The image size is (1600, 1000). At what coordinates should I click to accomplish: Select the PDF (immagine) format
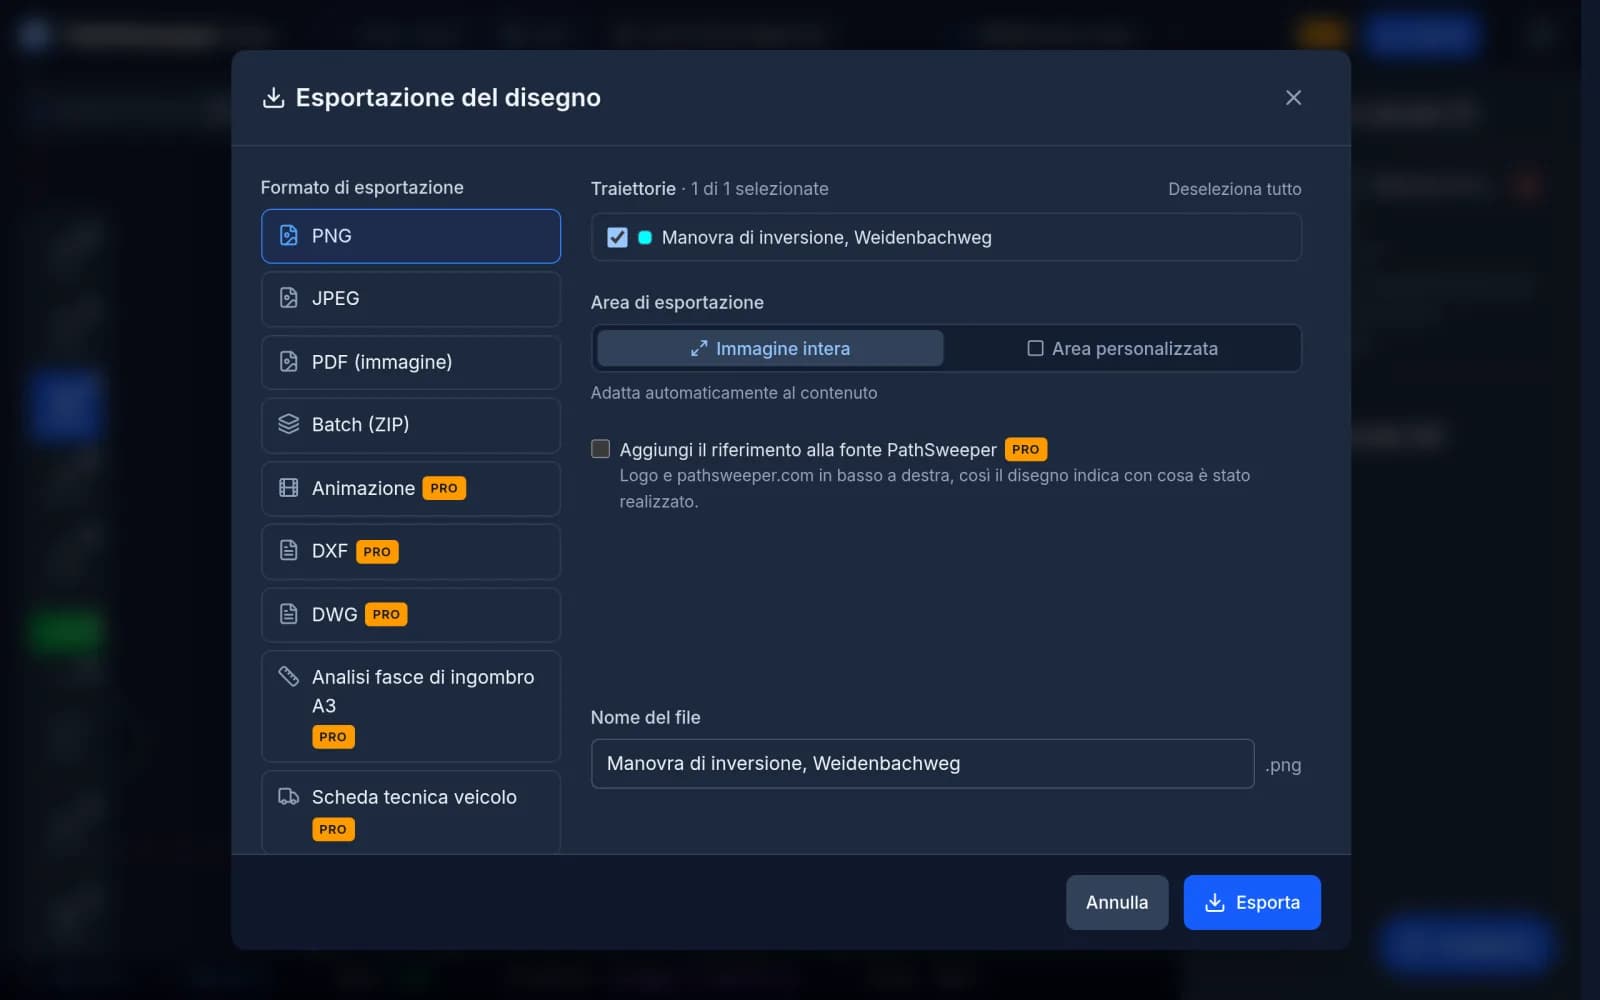[x=411, y=362]
